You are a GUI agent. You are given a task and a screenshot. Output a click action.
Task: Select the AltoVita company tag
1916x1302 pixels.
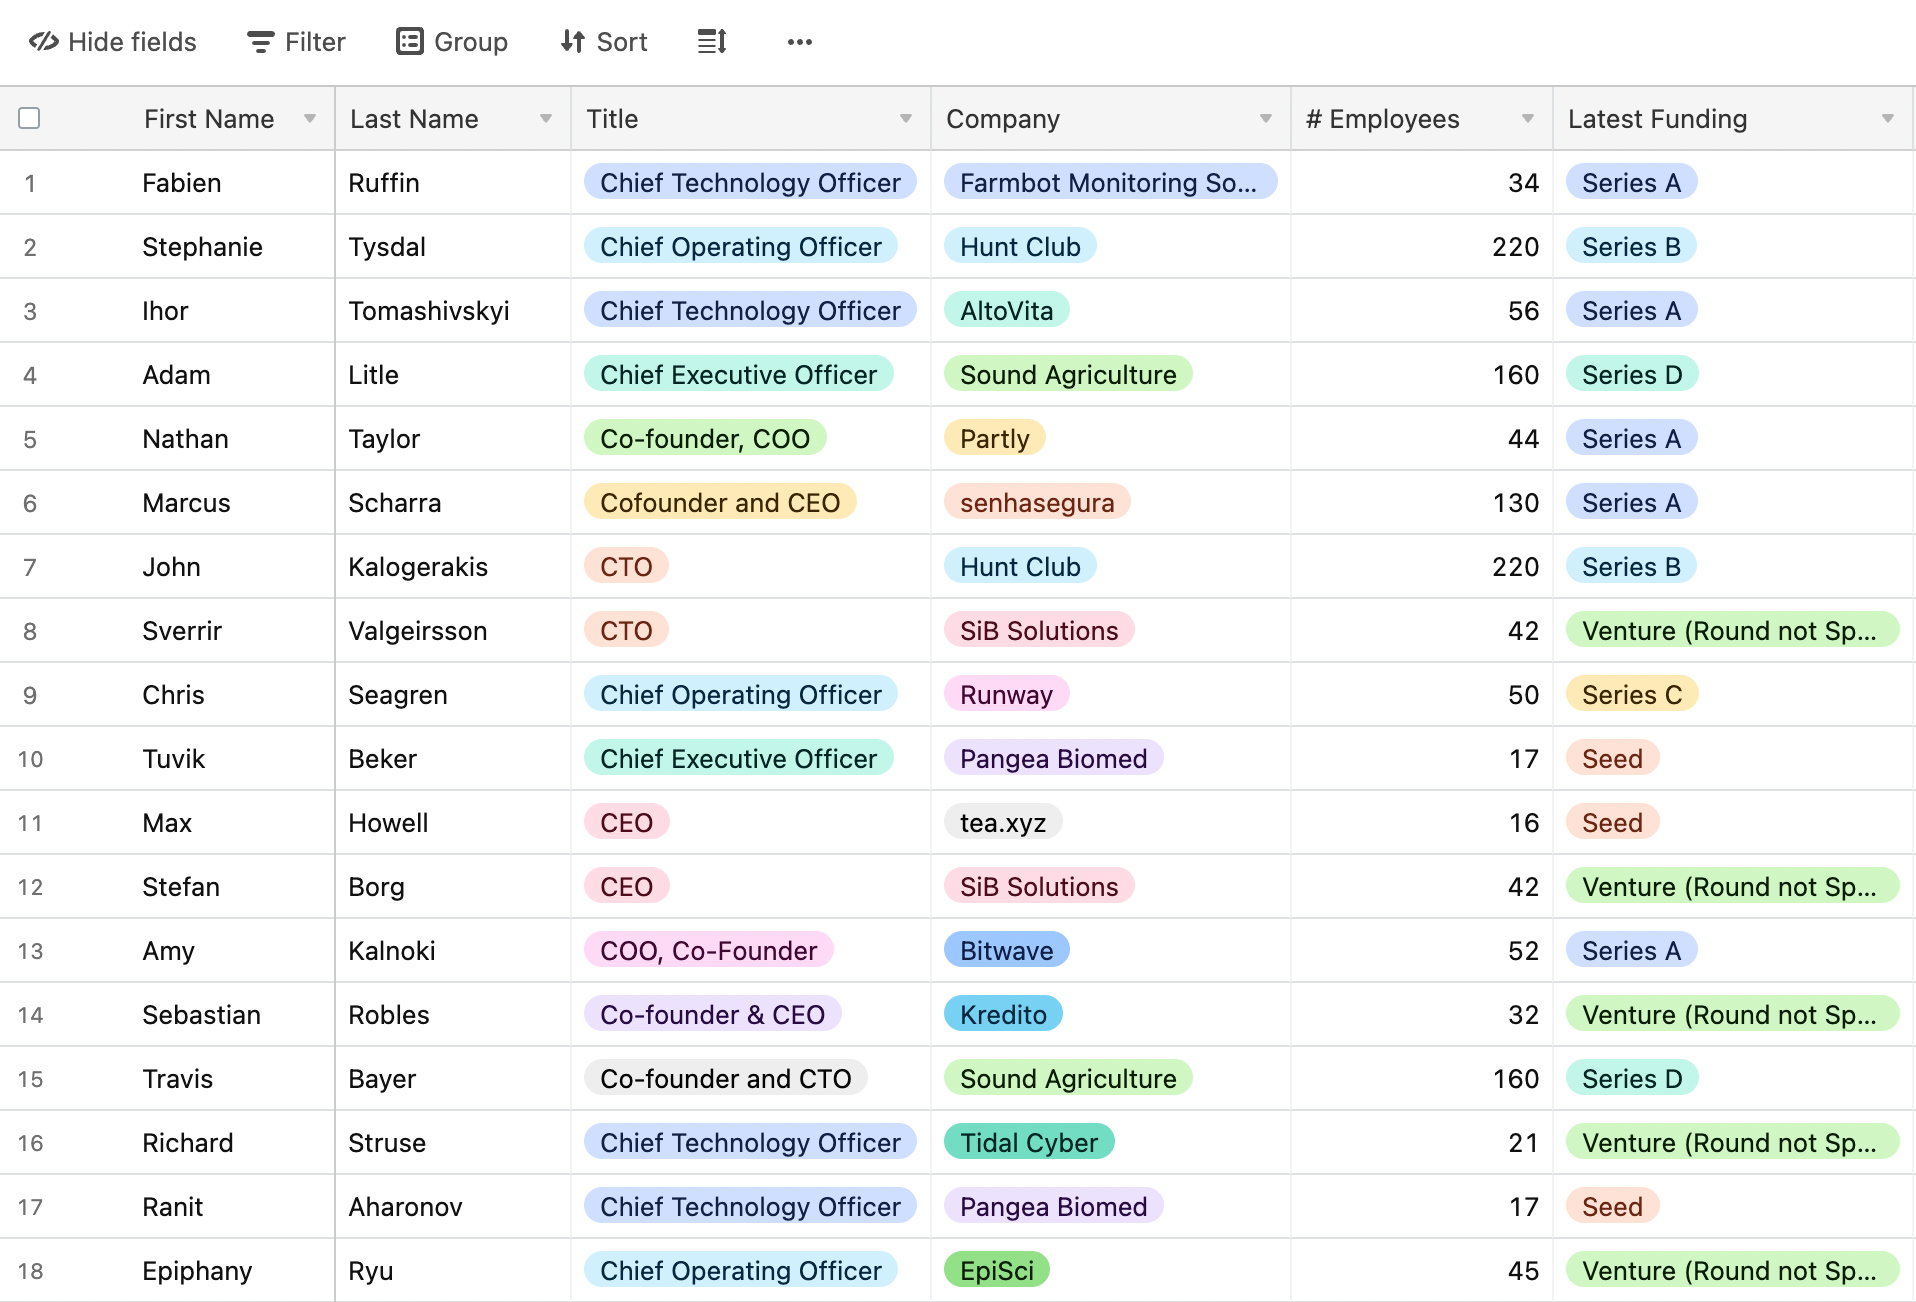coord(1006,311)
